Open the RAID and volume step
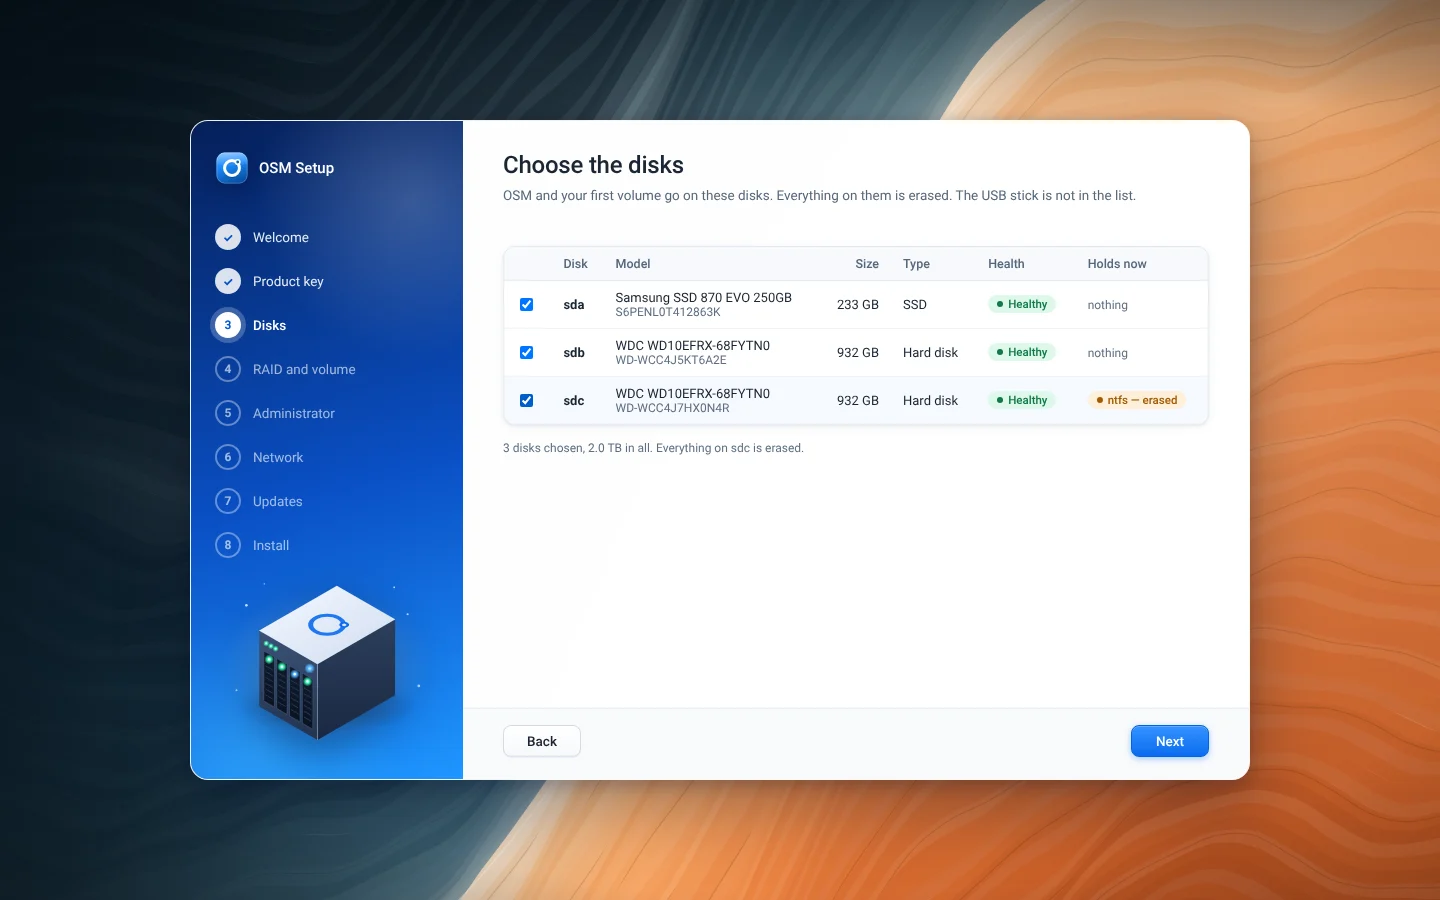The image size is (1440, 900). pos(304,369)
